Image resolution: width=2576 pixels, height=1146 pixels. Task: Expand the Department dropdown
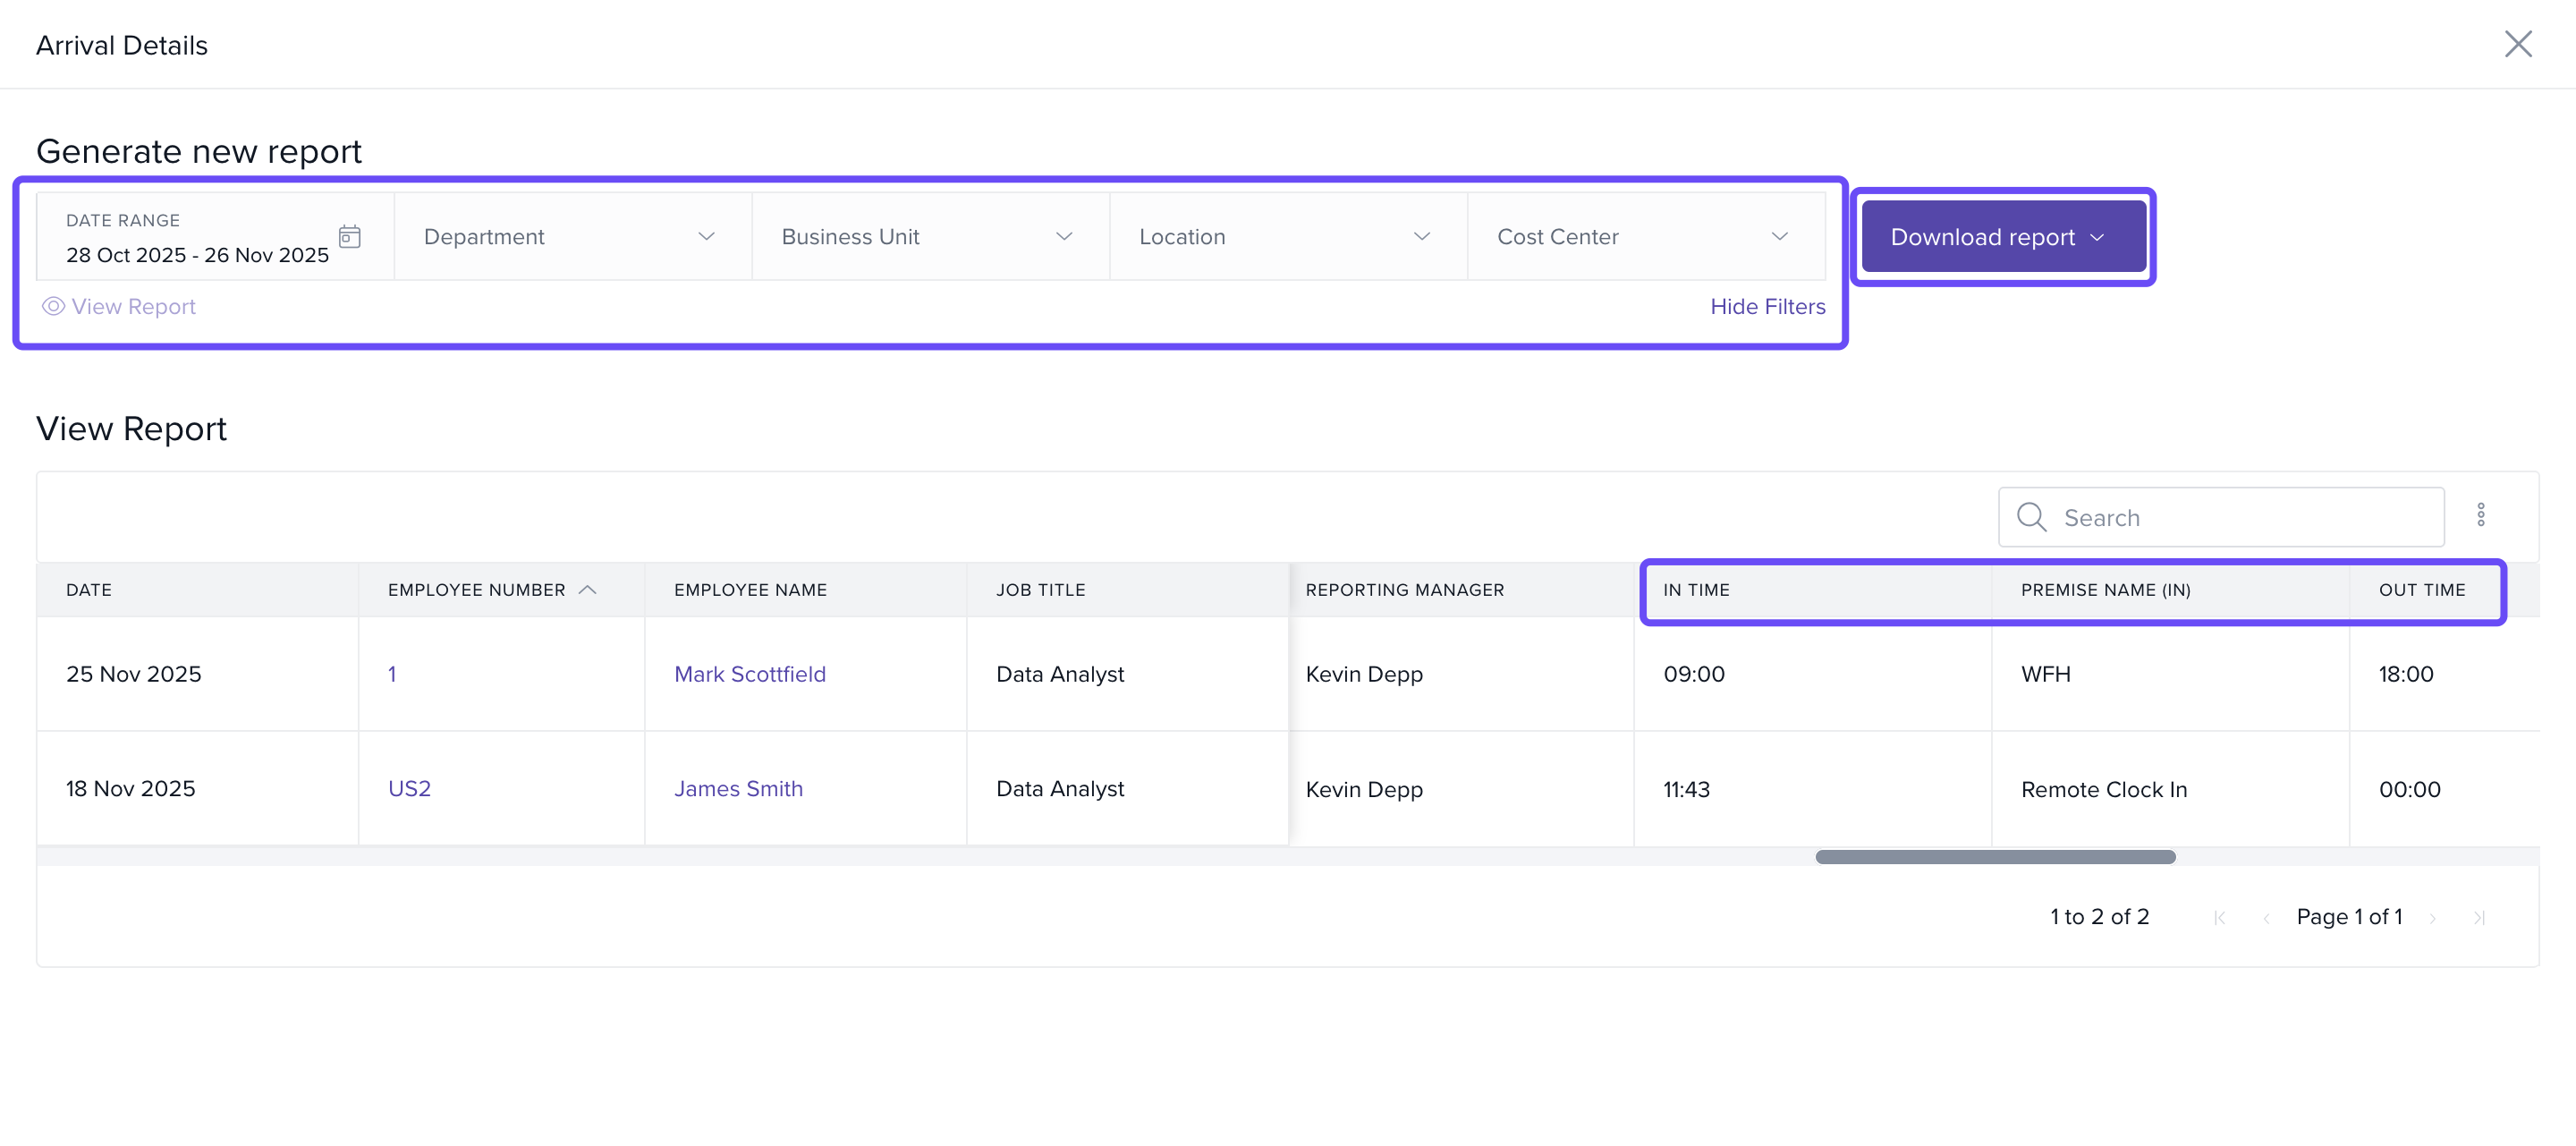[572, 237]
